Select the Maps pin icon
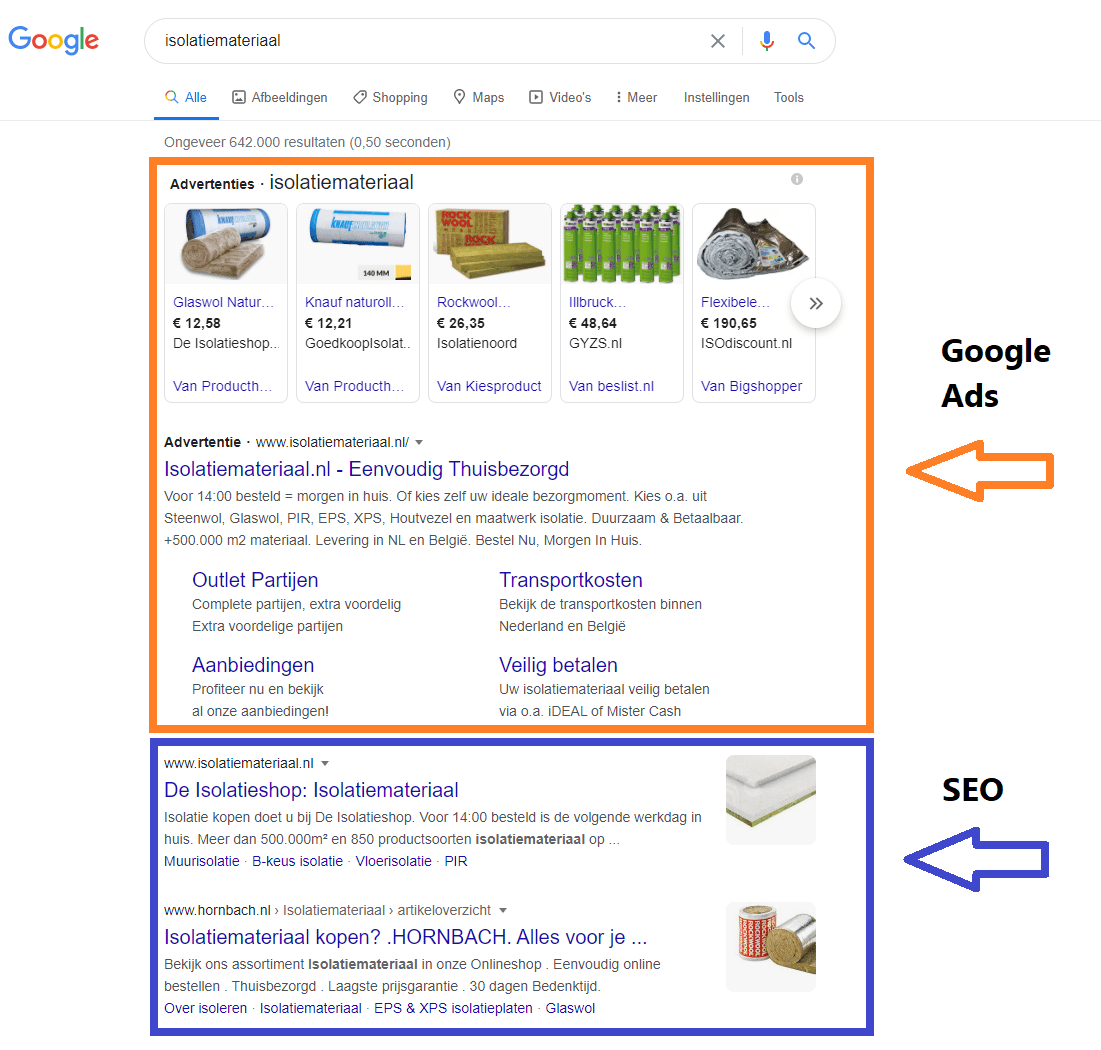1101x1050 pixels. pyautogui.click(x=458, y=97)
